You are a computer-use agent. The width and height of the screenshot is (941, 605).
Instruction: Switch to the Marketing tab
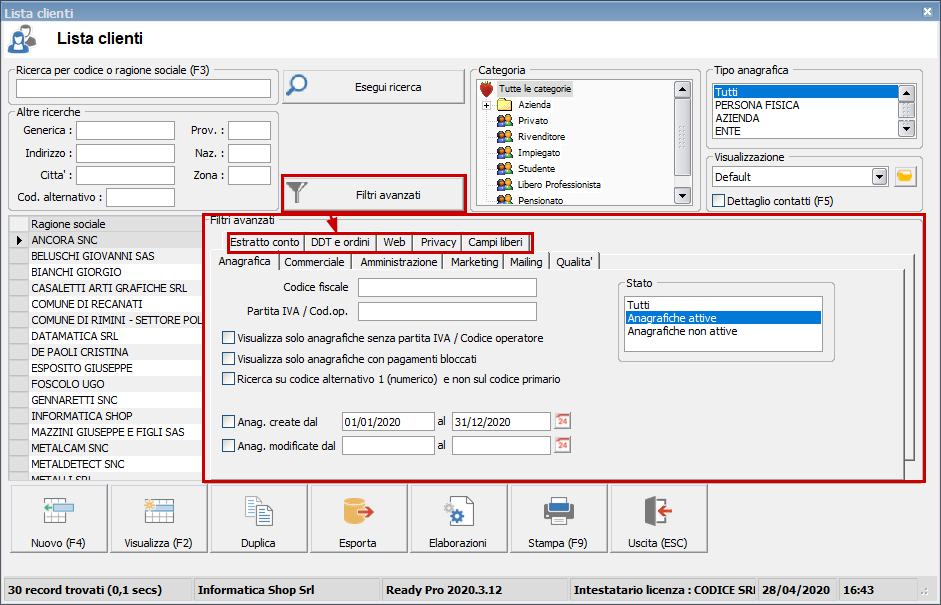pos(474,261)
